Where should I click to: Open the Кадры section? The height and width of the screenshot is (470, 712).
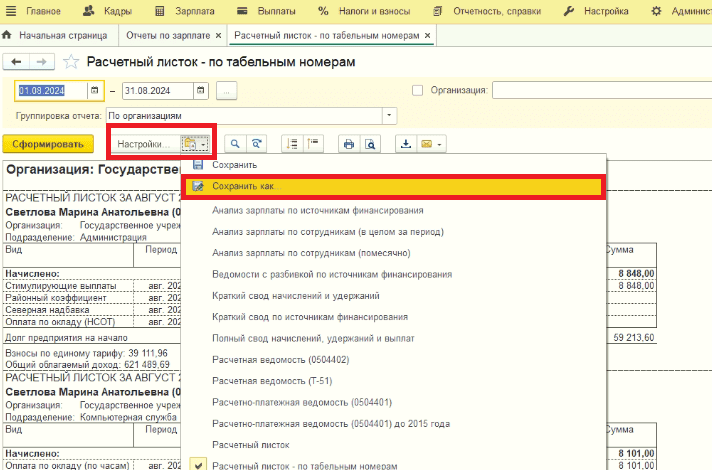(x=107, y=11)
